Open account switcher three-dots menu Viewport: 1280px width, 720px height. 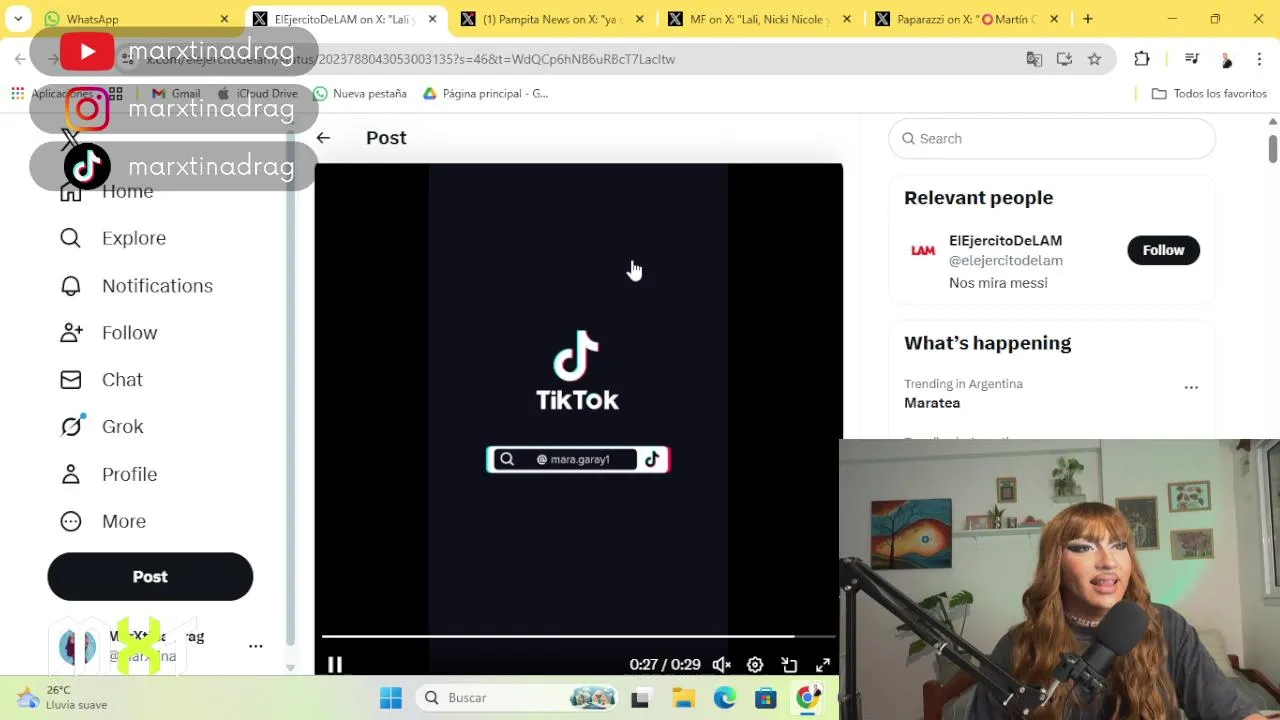coord(256,646)
